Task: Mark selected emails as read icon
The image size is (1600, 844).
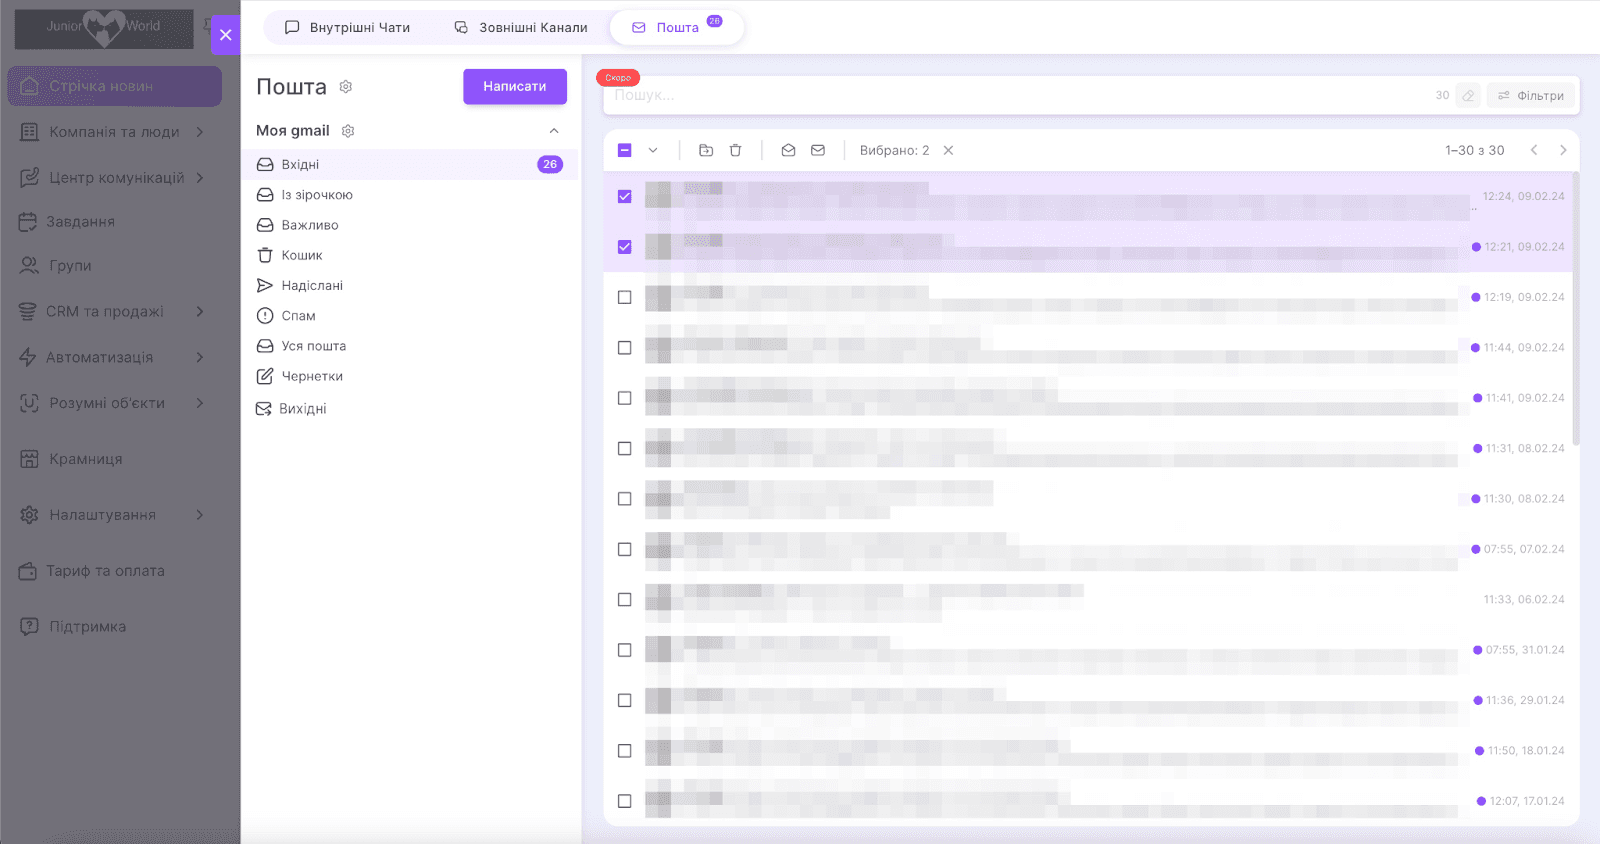Action: click(x=788, y=150)
